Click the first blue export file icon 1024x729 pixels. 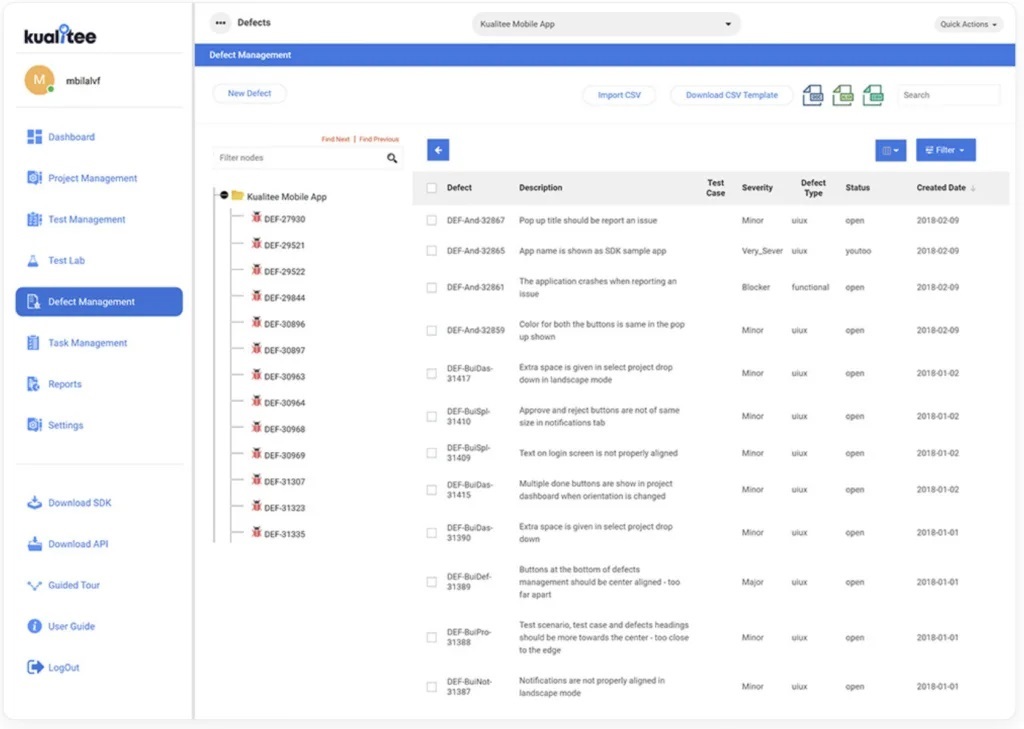pyautogui.click(x=812, y=95)
